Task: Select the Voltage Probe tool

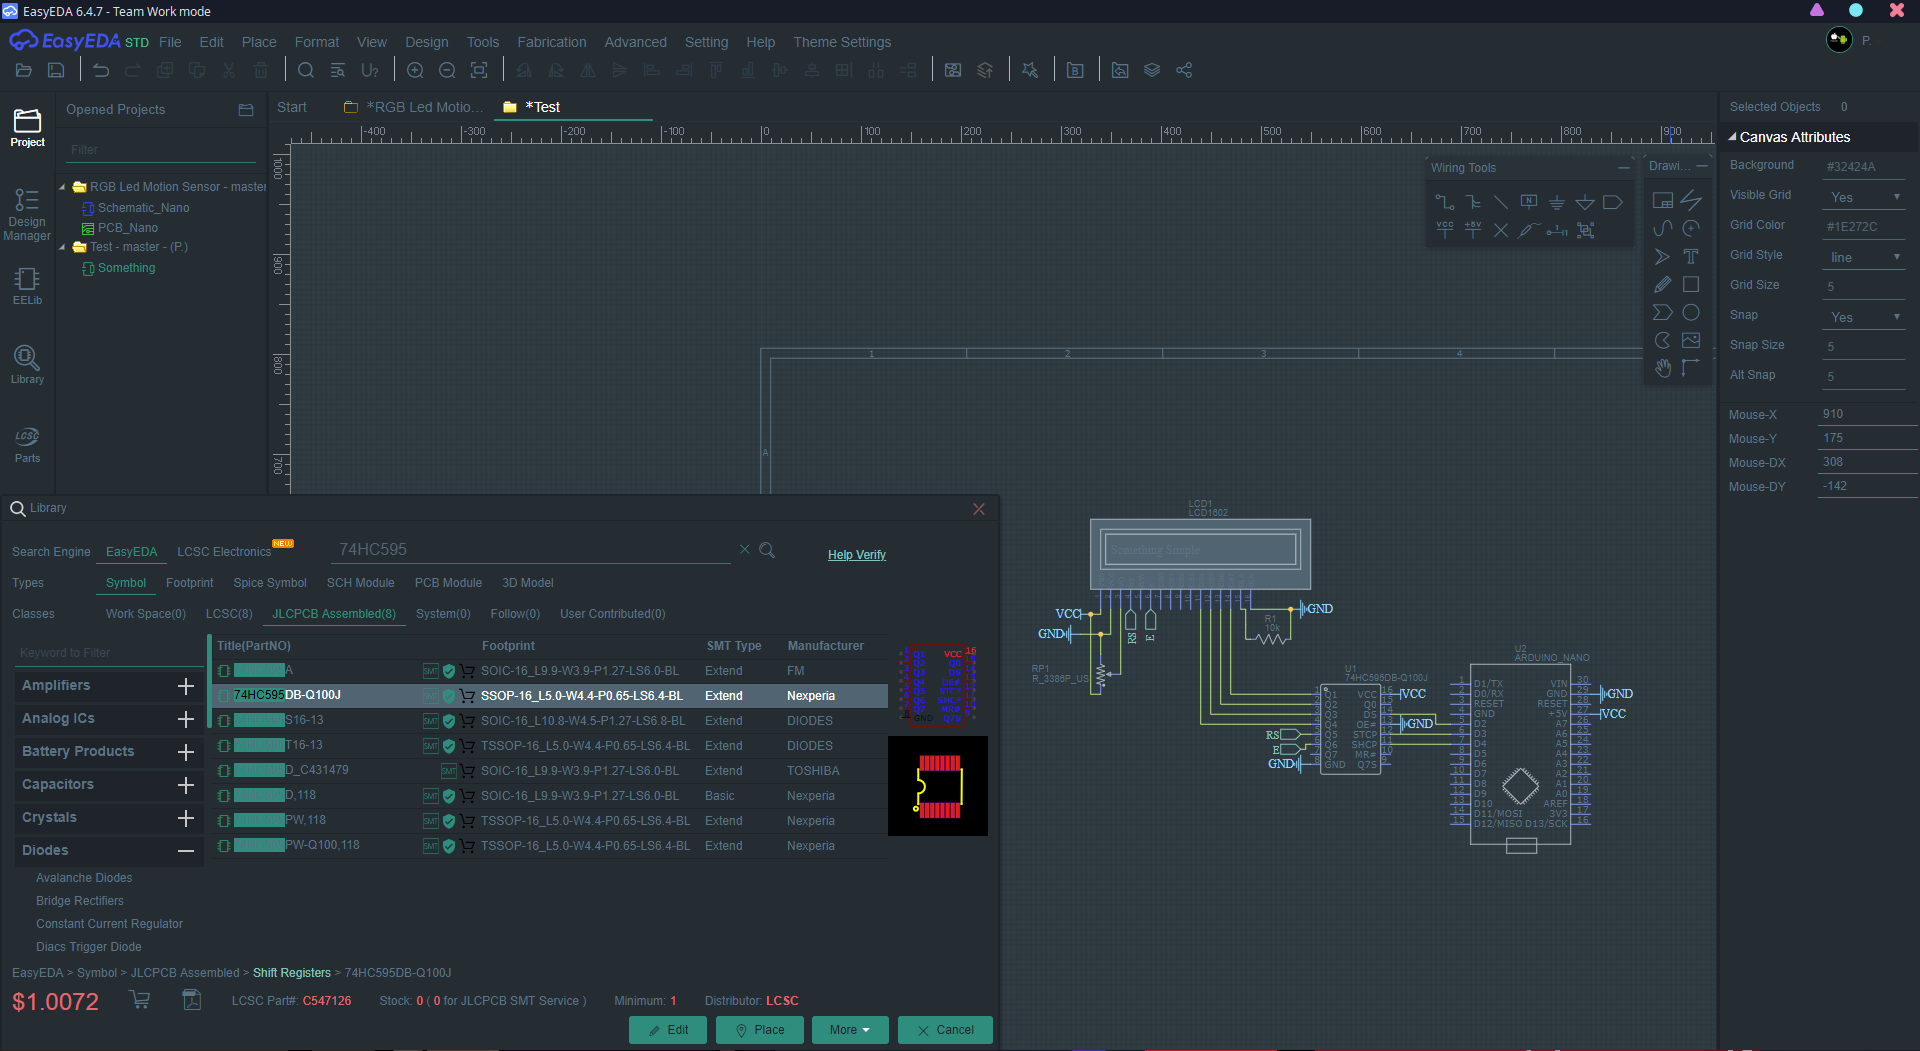Action: point(1529,230)
